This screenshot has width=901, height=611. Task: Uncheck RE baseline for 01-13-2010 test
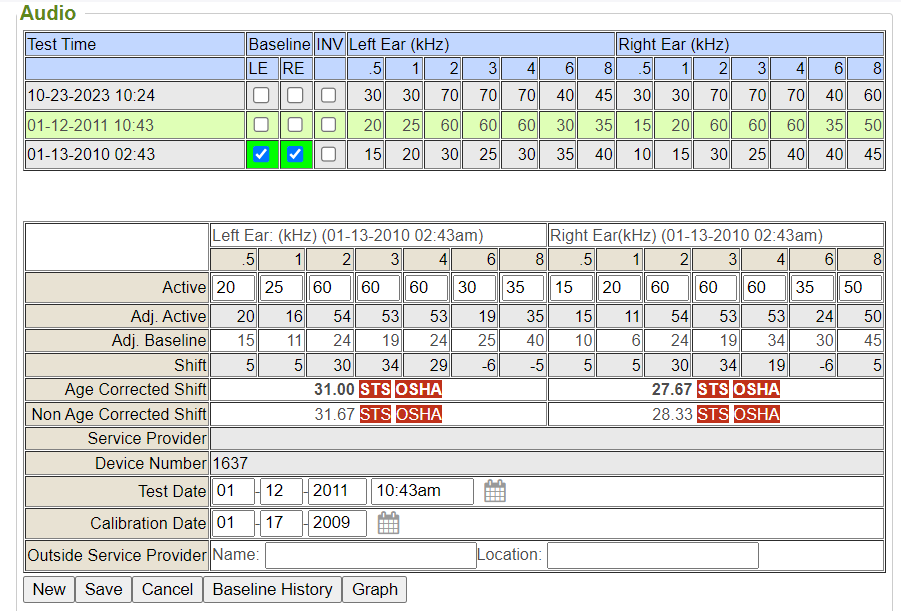pyautogui.click(x=294, y=155)
